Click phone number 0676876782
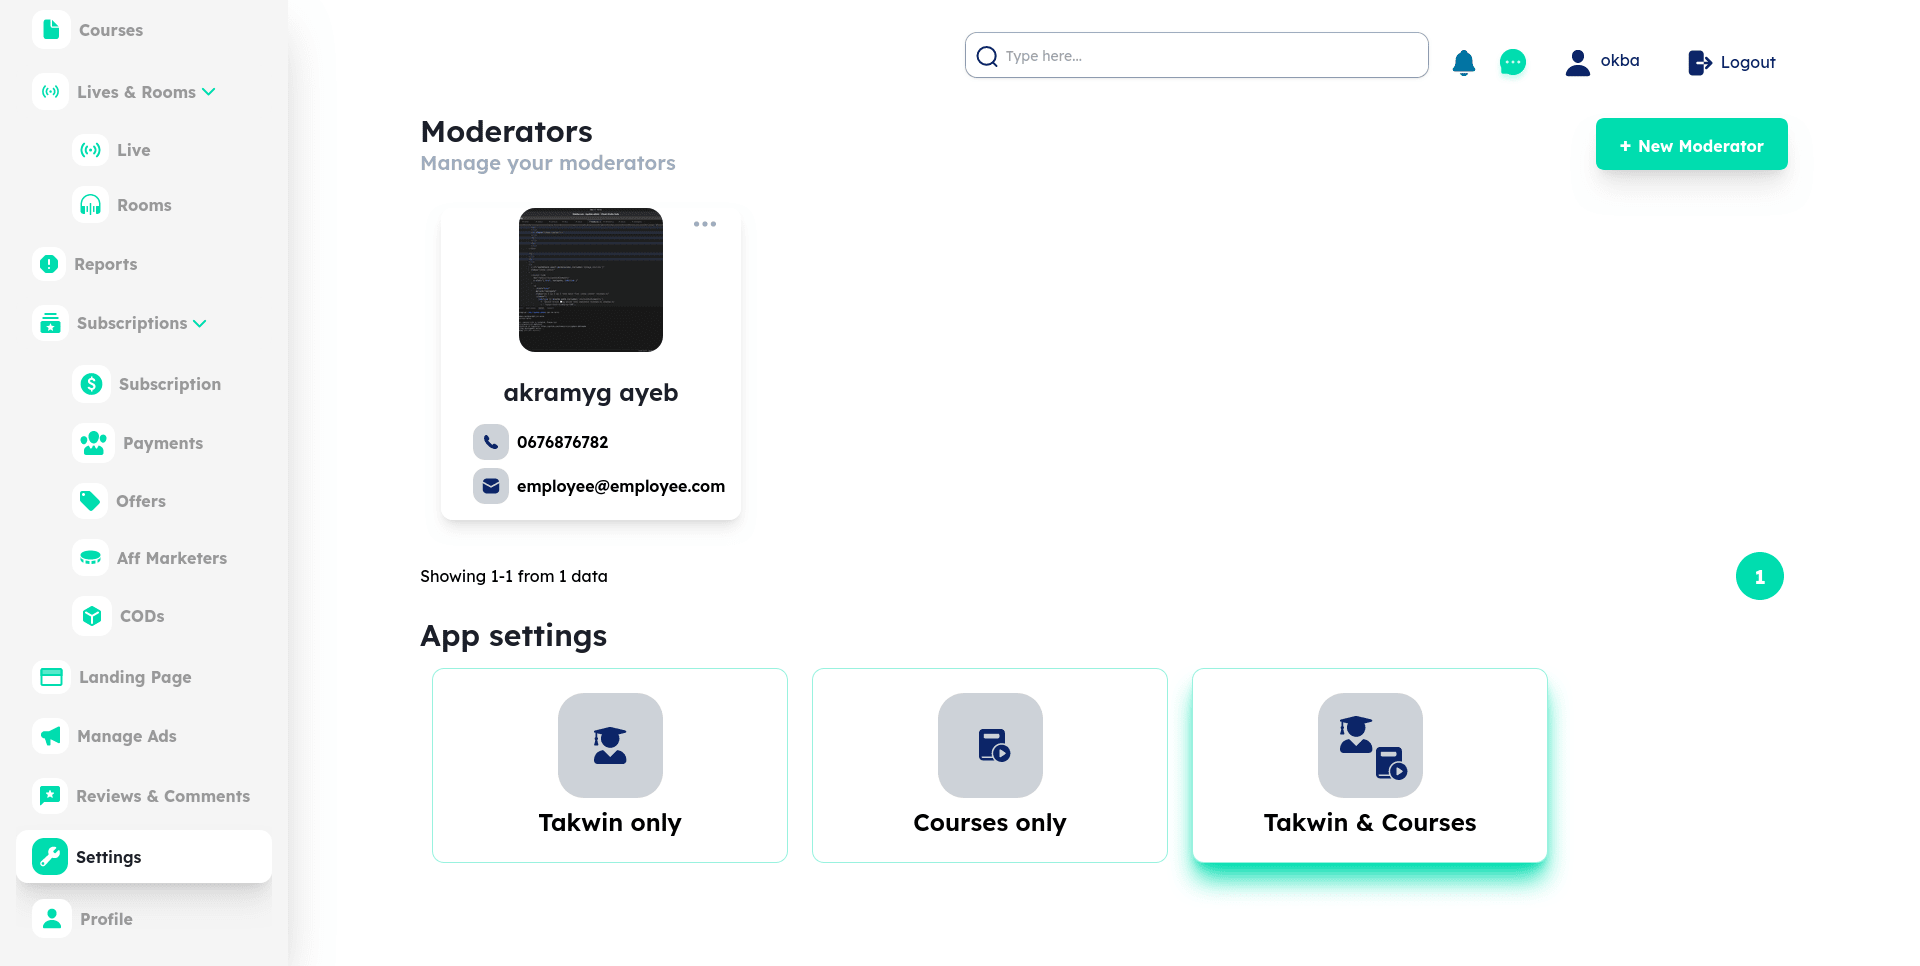Screen dimensions: 1920x966 (x=562, y=442)
